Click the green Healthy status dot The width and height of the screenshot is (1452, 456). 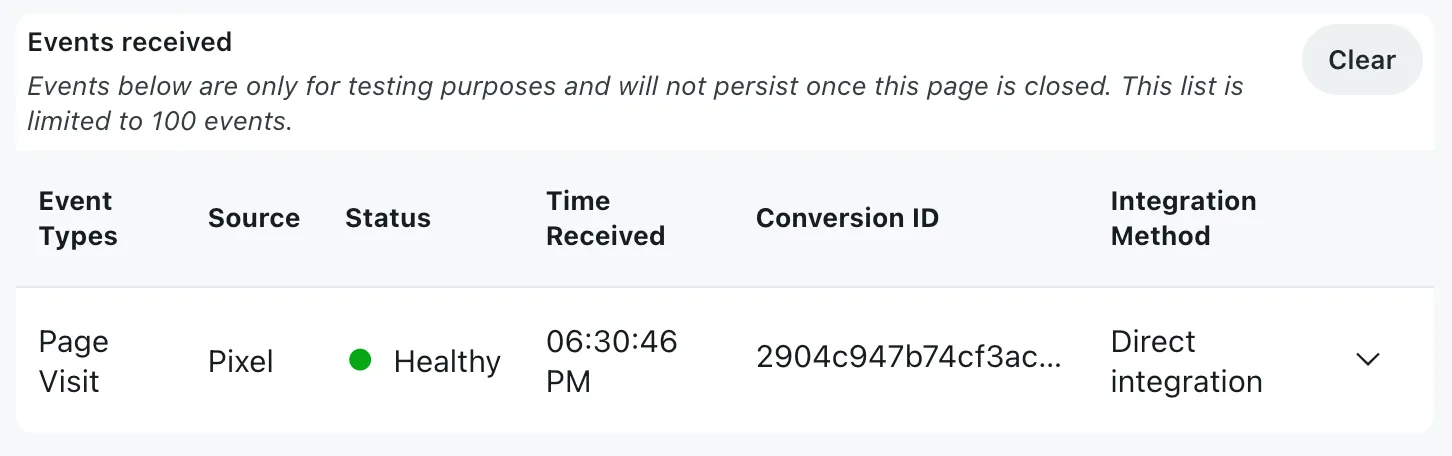[360, 360]
